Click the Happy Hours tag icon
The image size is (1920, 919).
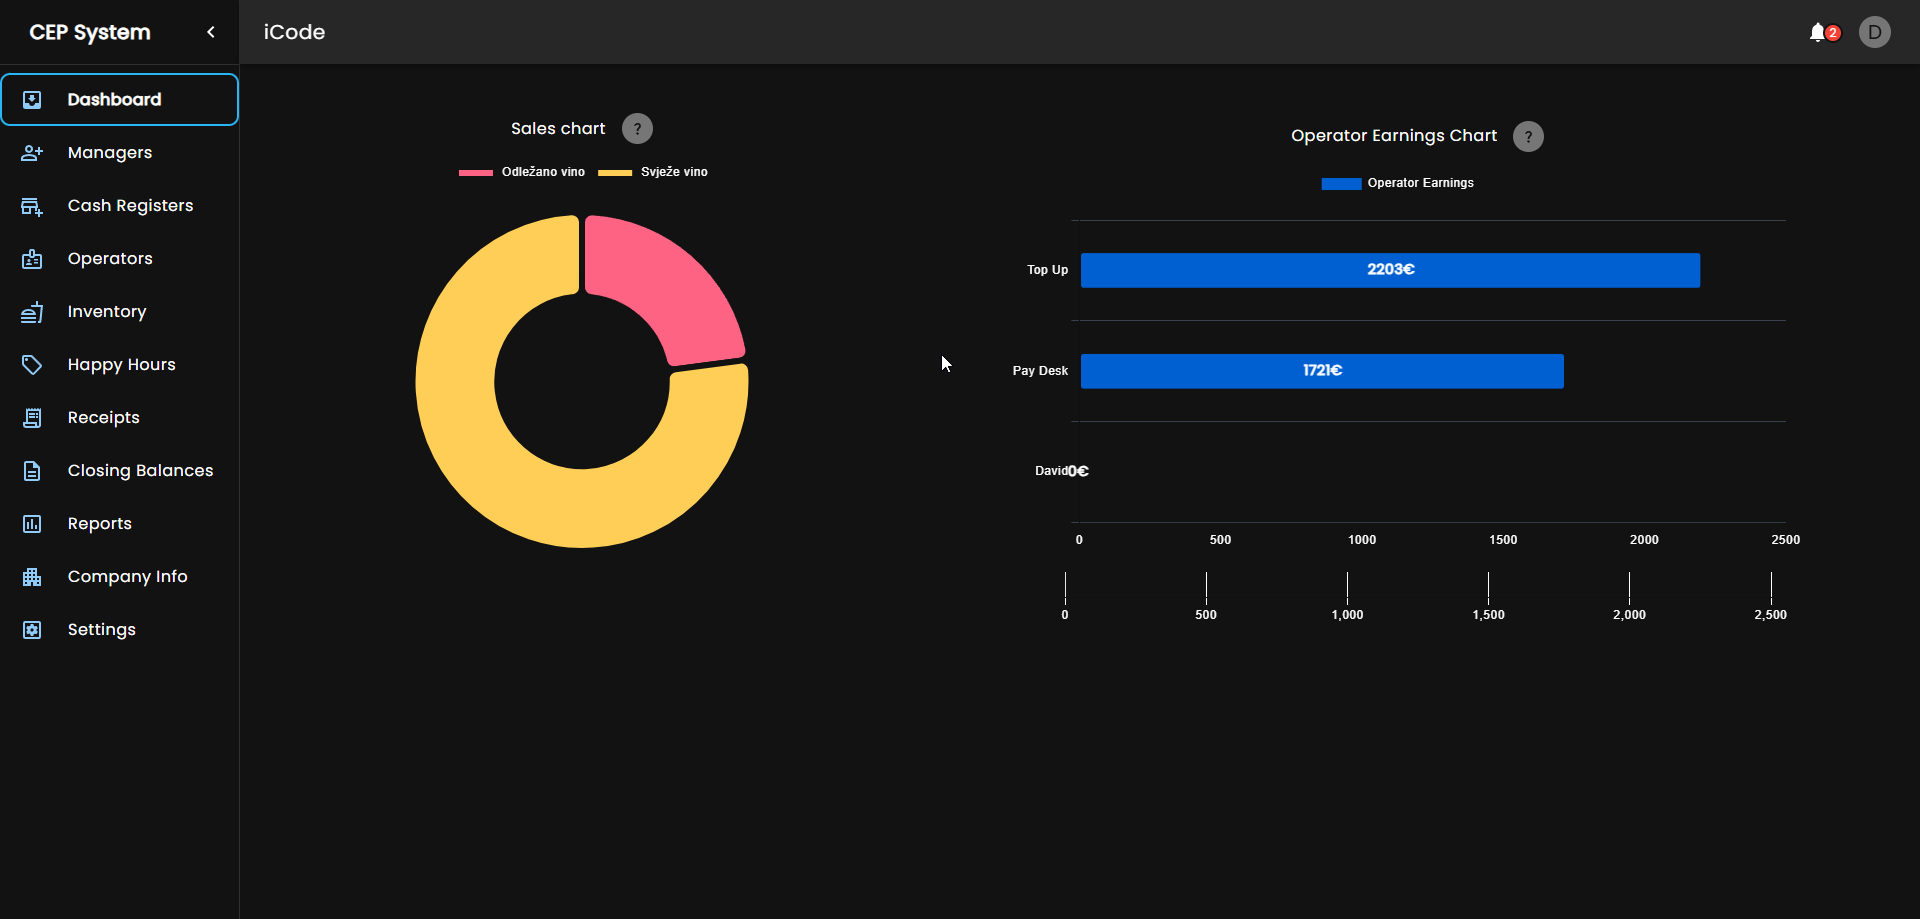coord(32,365)
